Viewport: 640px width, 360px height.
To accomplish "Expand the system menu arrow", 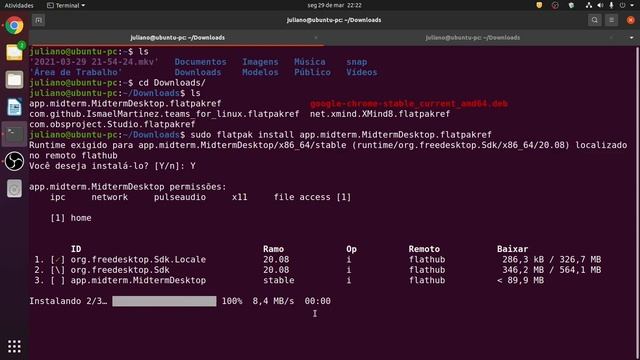I will 631,5.
